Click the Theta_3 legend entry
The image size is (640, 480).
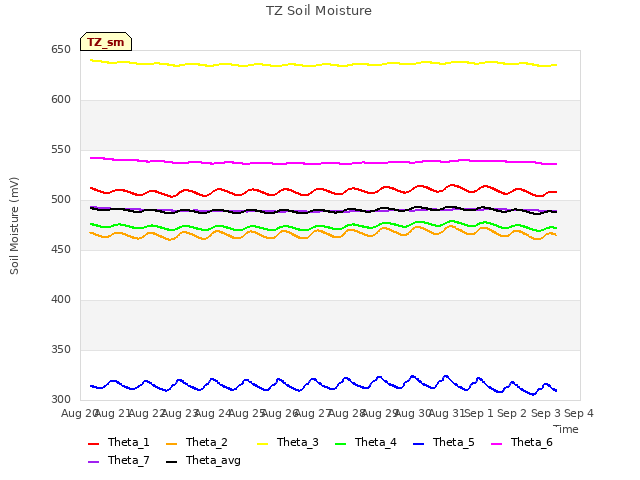pos(288,442)
